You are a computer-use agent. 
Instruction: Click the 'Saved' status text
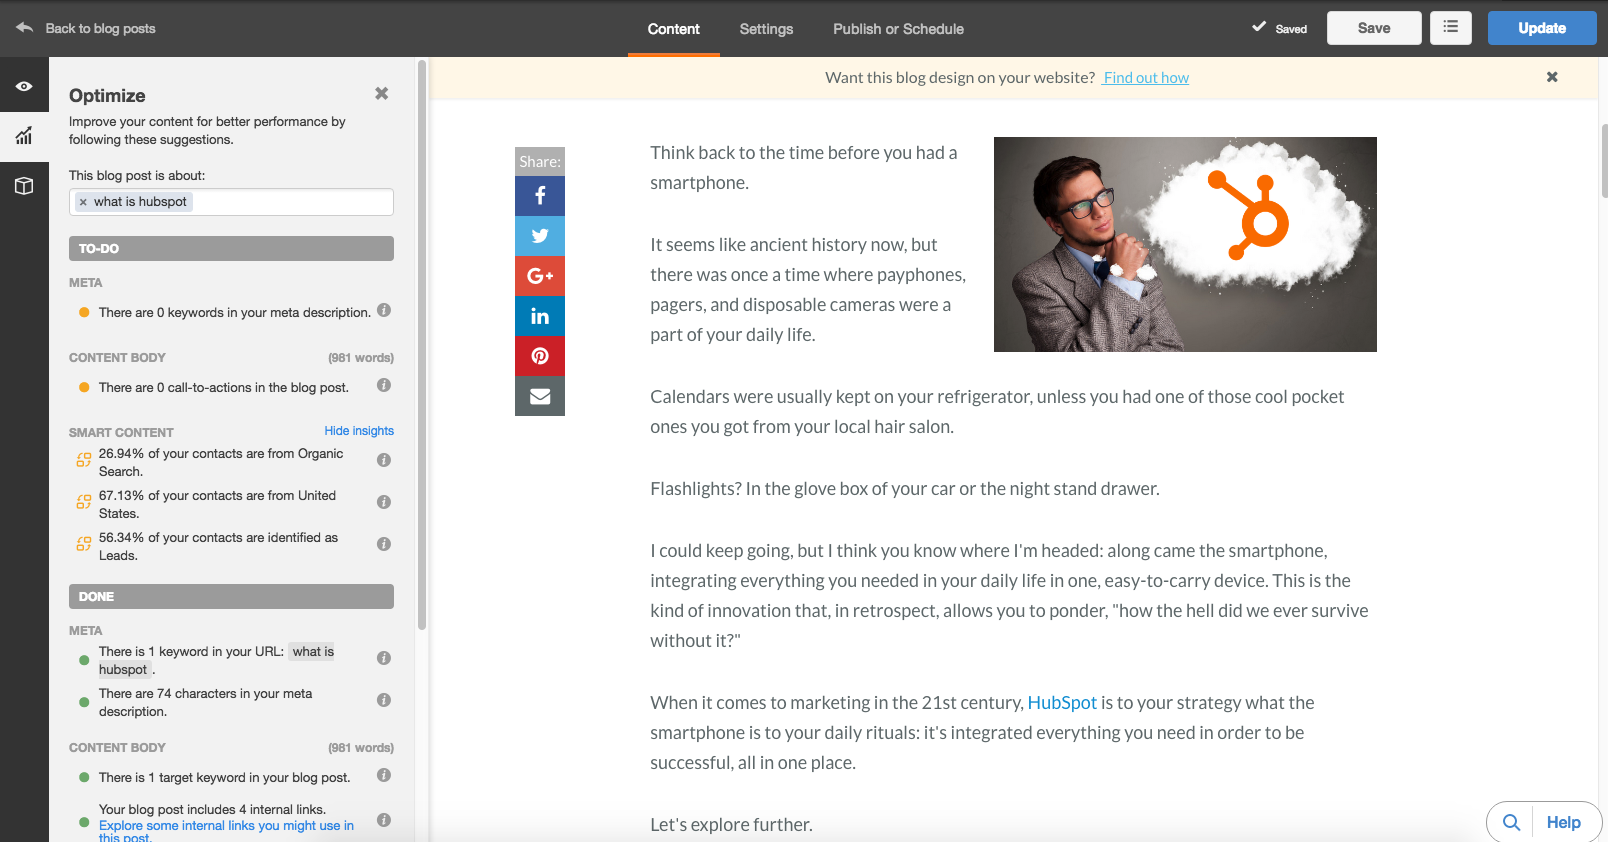coord(1291,29)
